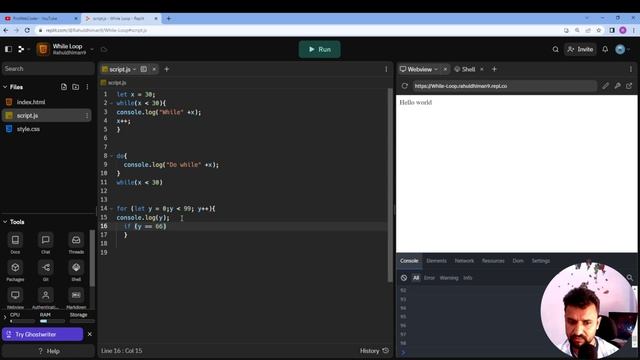The width and height of the screenshot is (640, 360).
Task: Dismiss the Ghostwriter banner
Action: [x=90, y=334]
